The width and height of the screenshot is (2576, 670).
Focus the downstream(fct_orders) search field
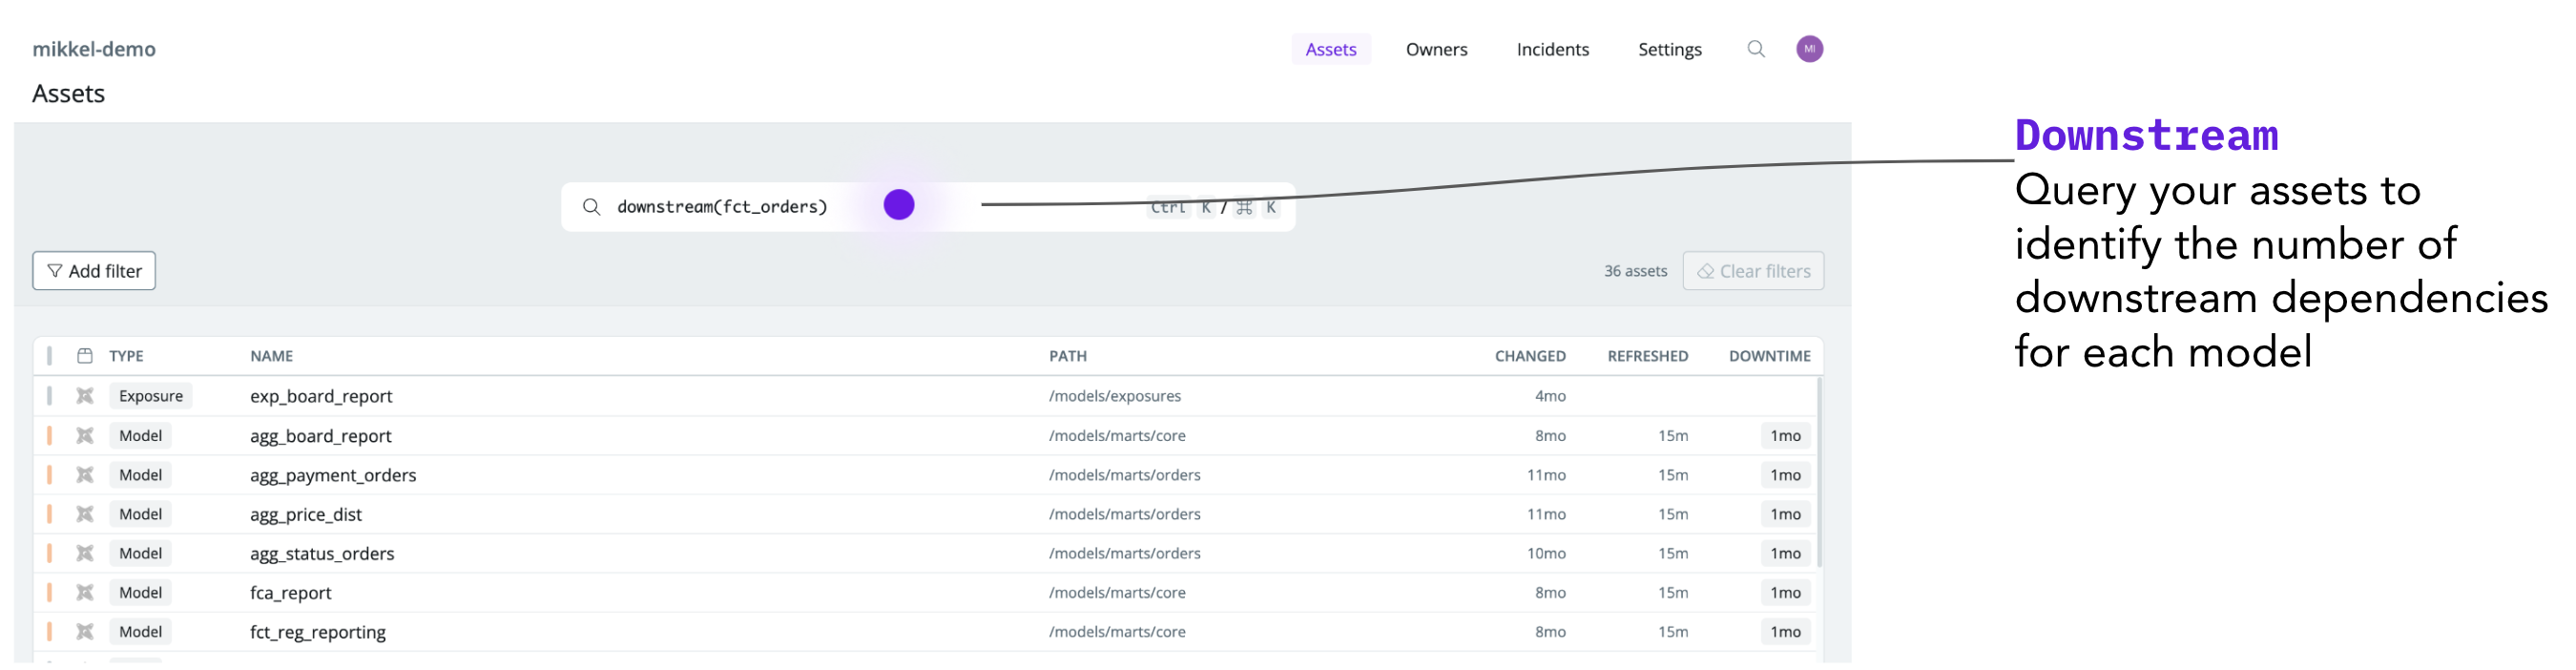[927, 207]
